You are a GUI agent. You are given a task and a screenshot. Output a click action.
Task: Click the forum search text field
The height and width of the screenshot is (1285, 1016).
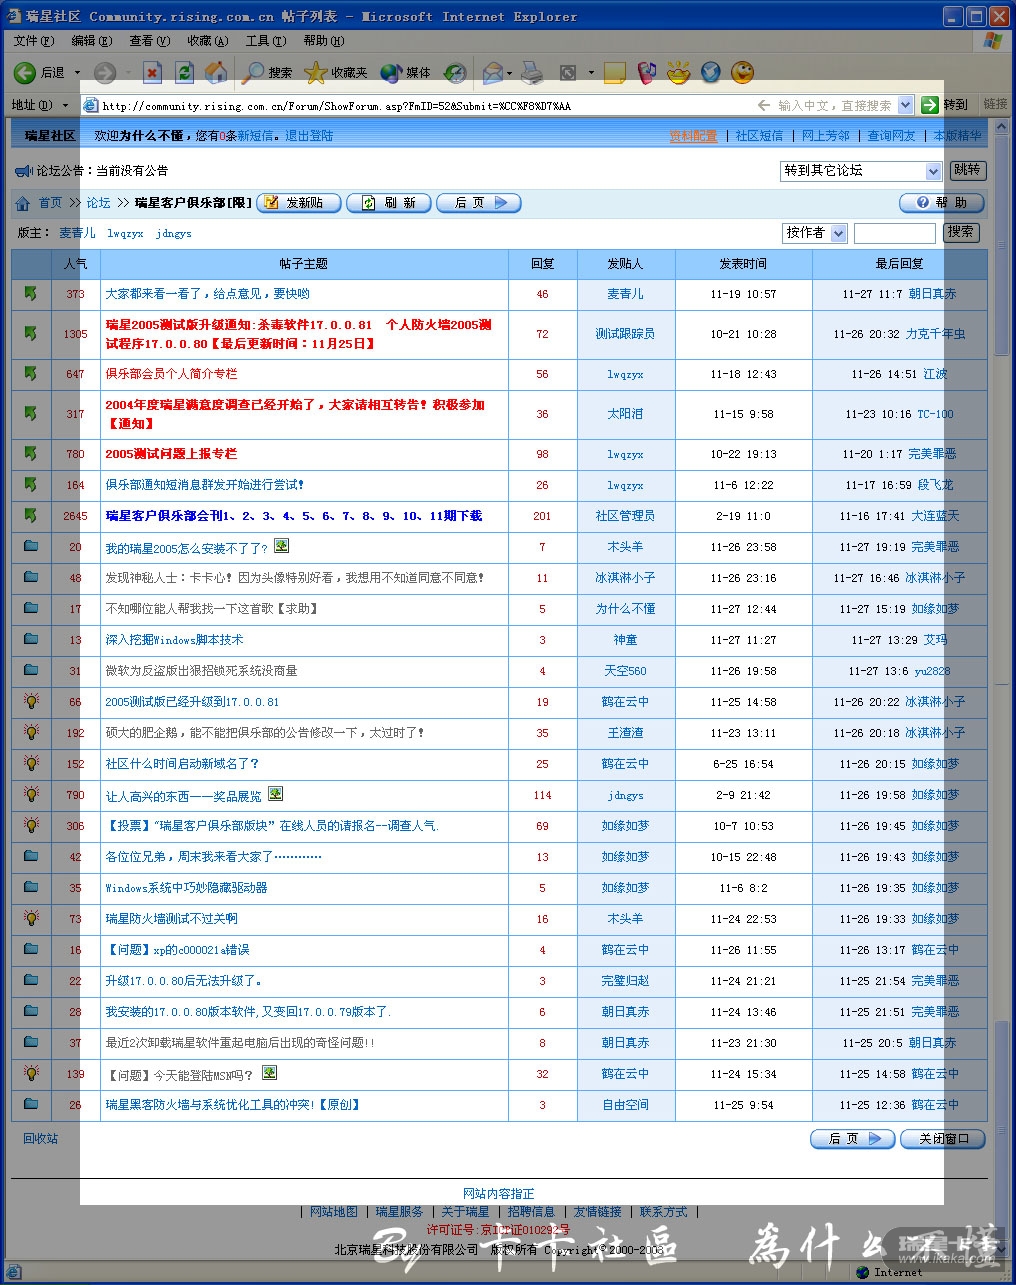point(894,233)
